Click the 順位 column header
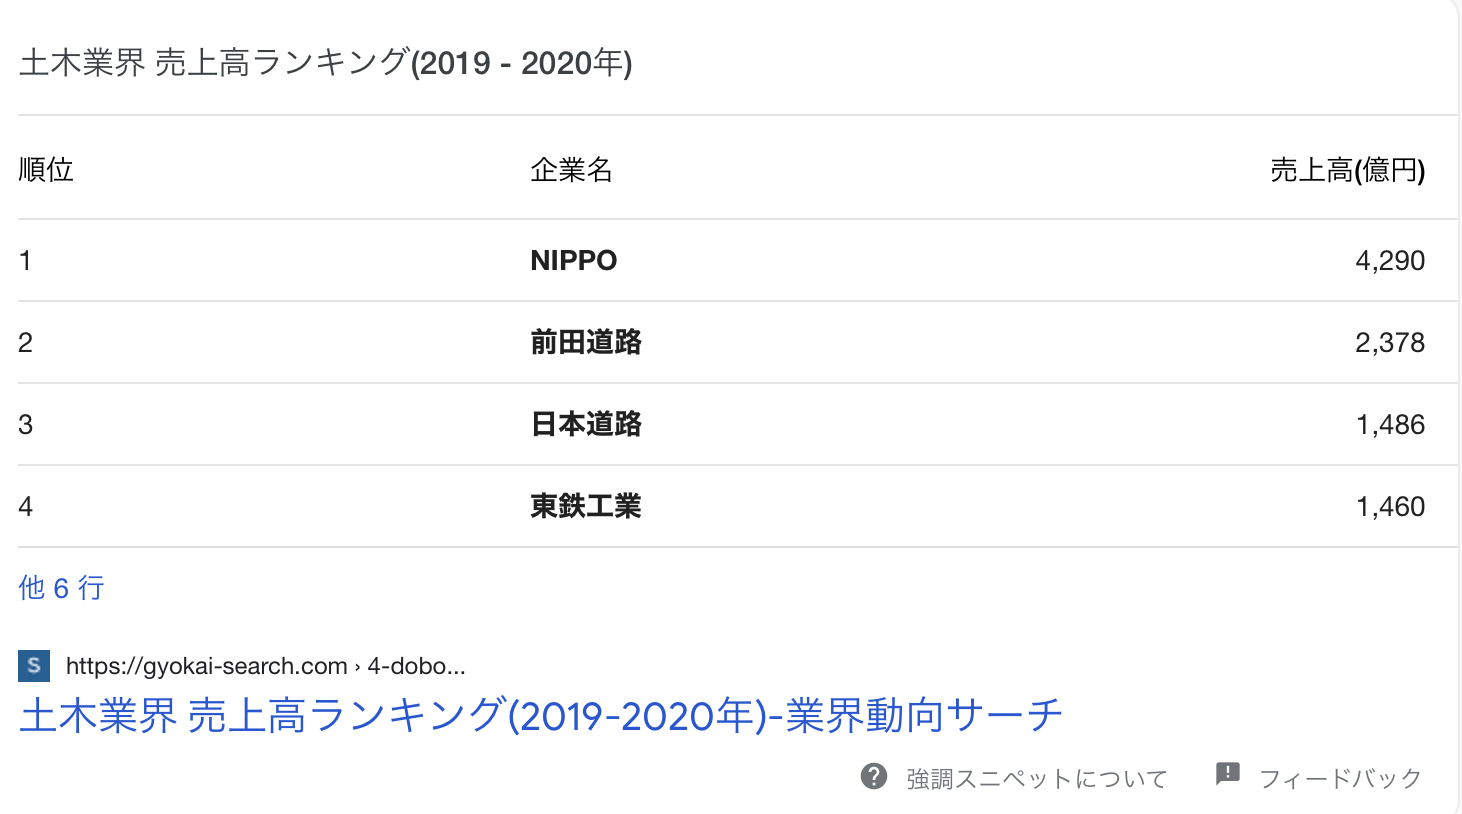 (x=46, y=170)
